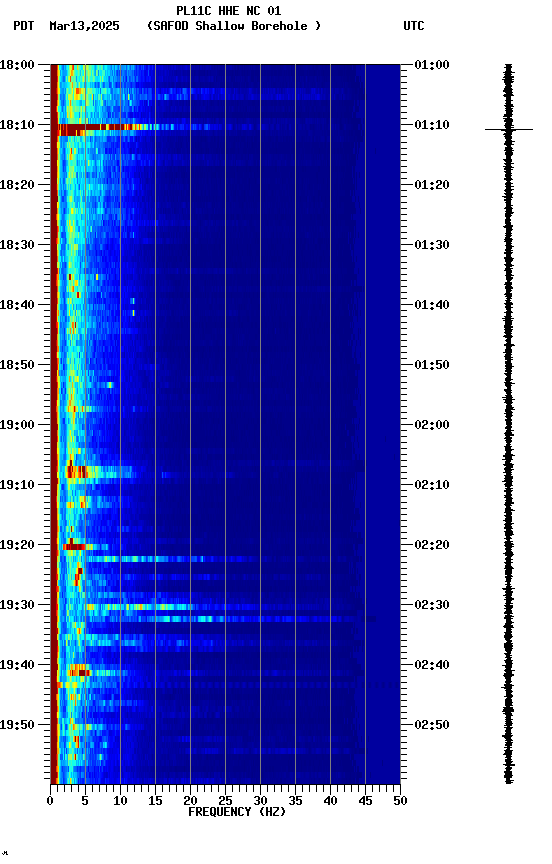Click the 50 Hz frequency axis label

pyautogui.click(x=400, y=801)
